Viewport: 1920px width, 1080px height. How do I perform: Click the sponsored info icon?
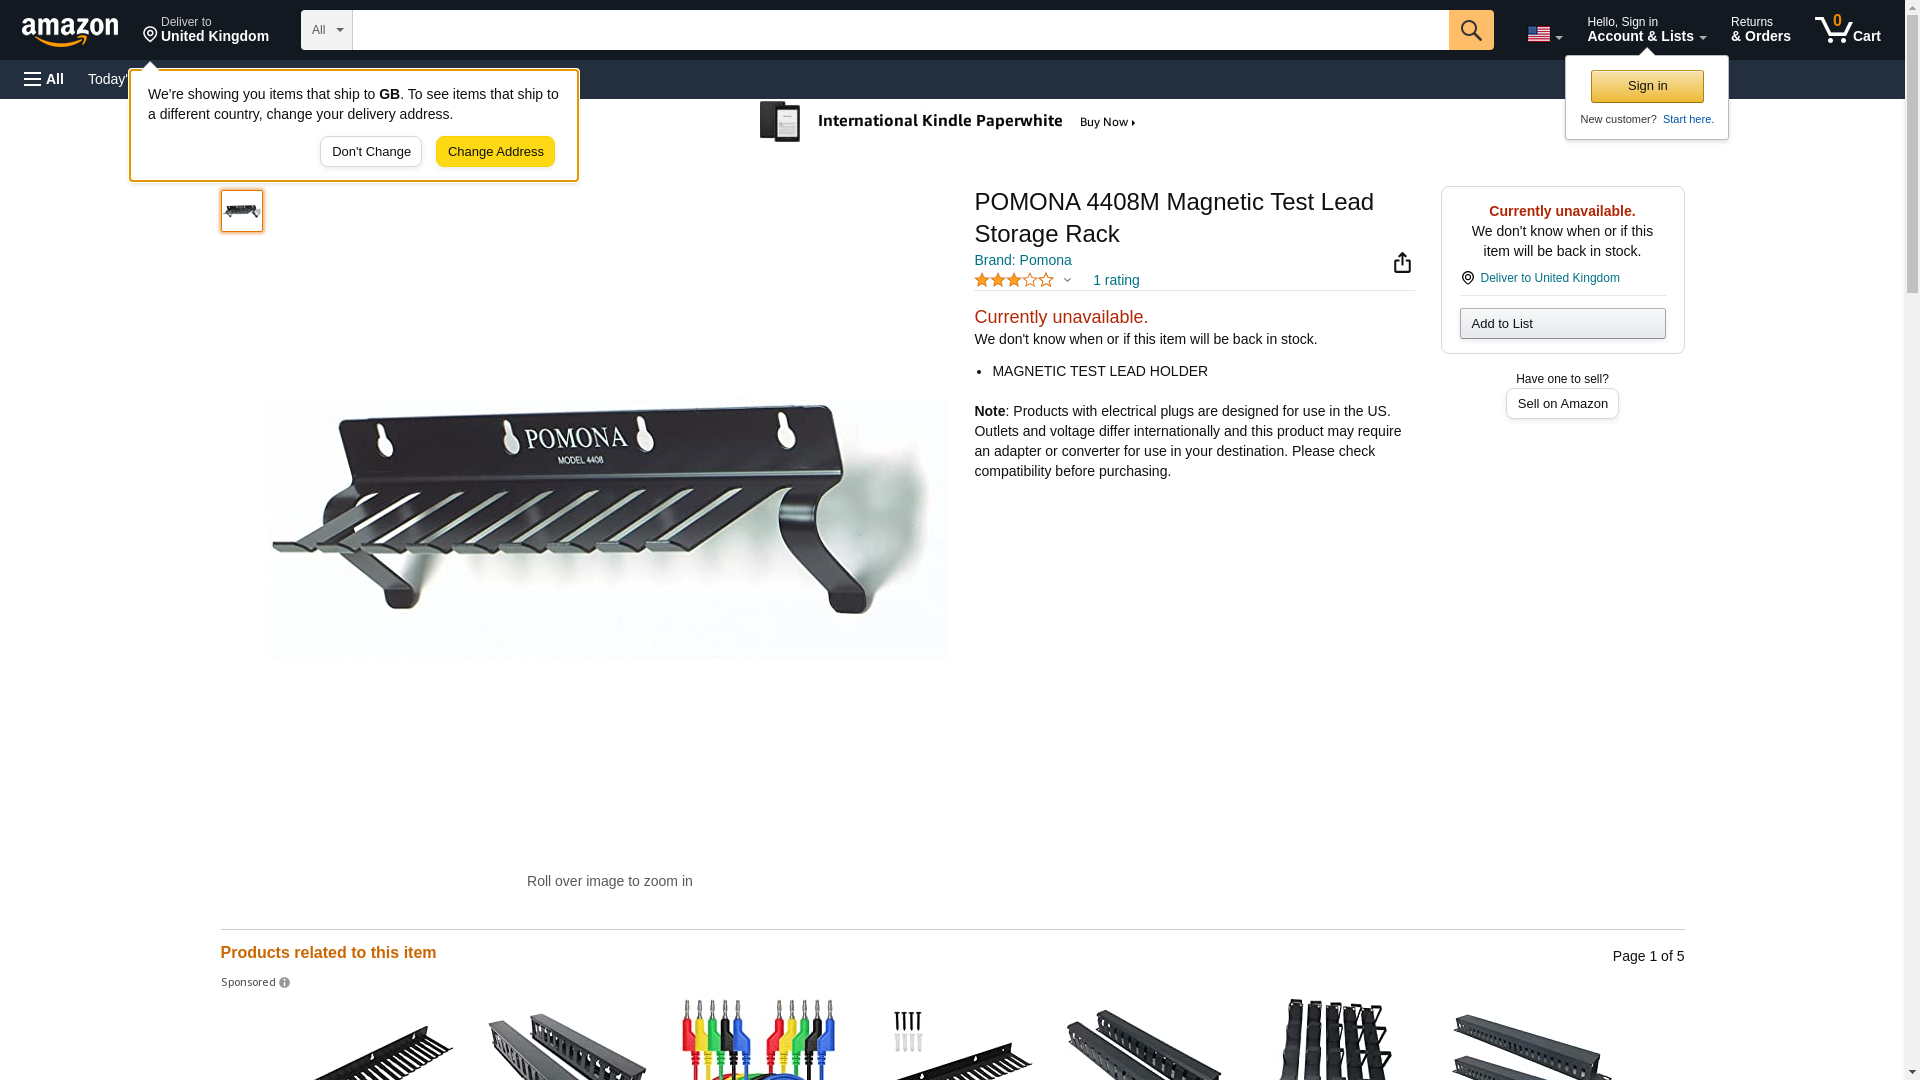pos(284,983)
